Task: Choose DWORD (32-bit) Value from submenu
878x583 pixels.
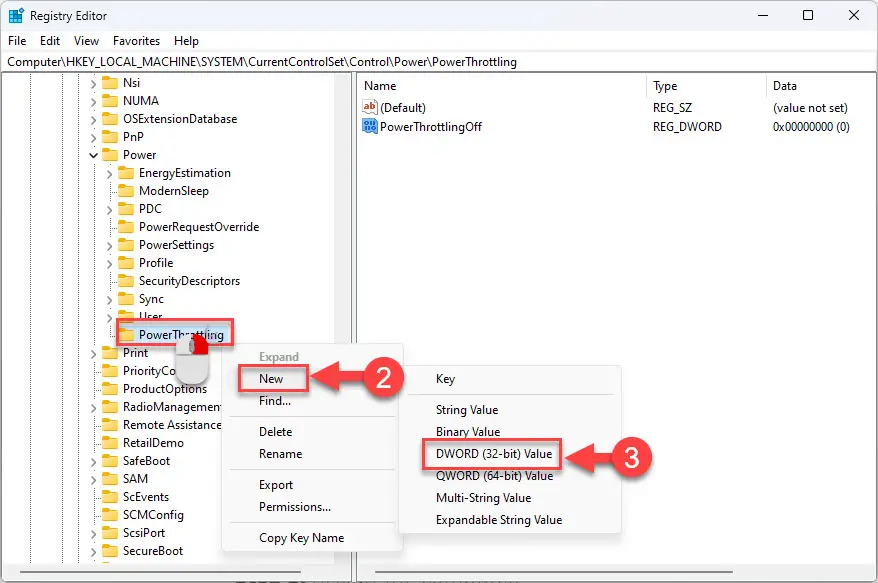Action: pyautogui.click(x=493, y=454)
